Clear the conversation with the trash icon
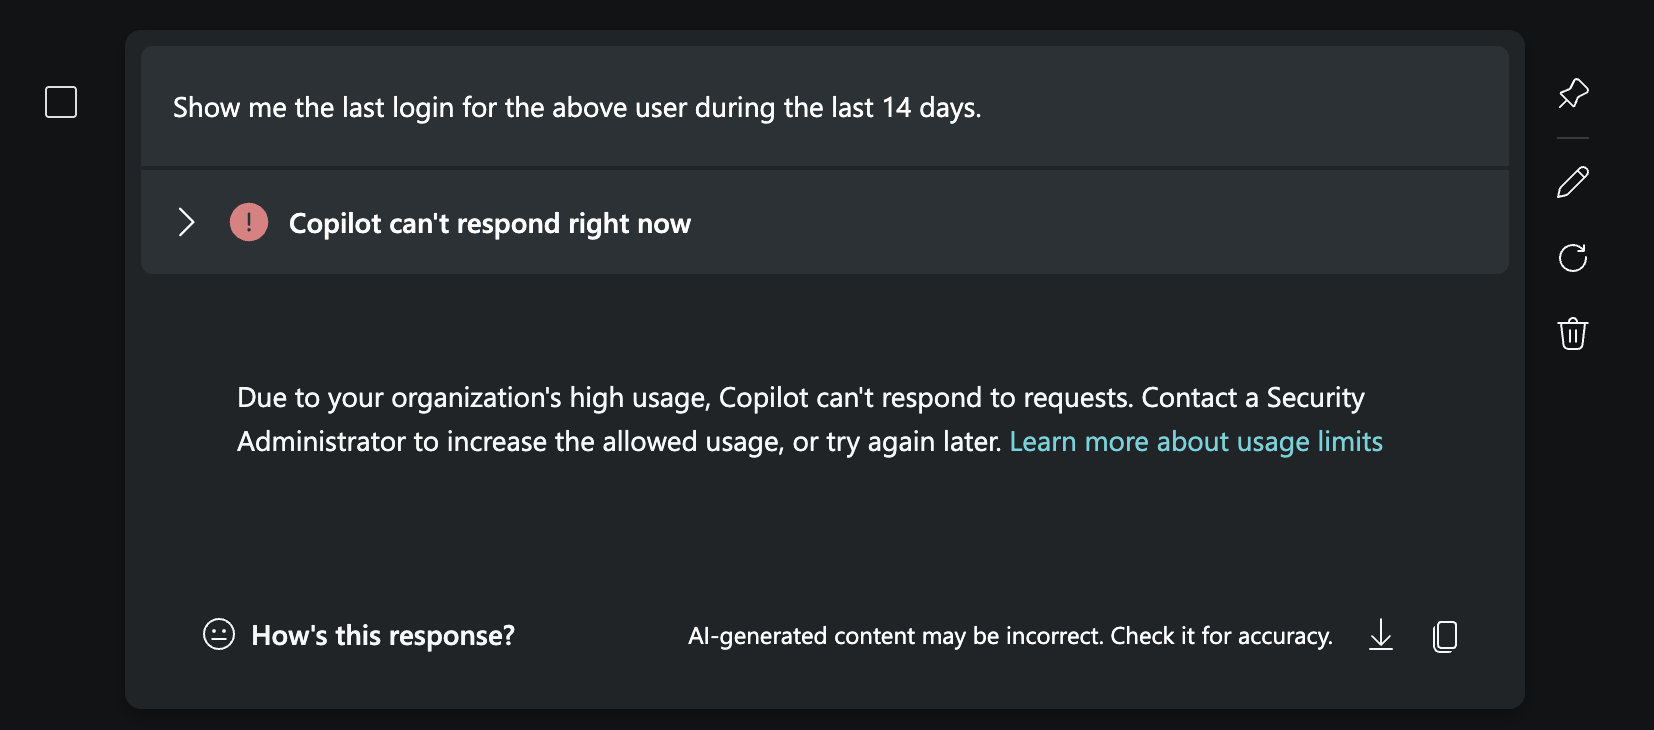This screenshot has width=1654, height=730. pyautogui.click(x=1572, y=335)
